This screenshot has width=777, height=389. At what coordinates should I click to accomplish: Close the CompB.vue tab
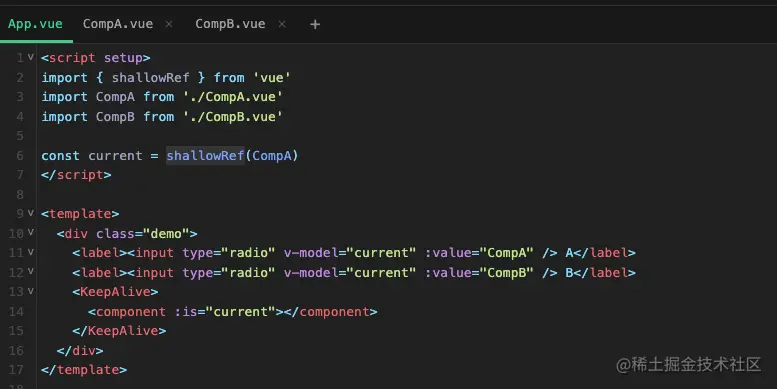tap(282, 24)
